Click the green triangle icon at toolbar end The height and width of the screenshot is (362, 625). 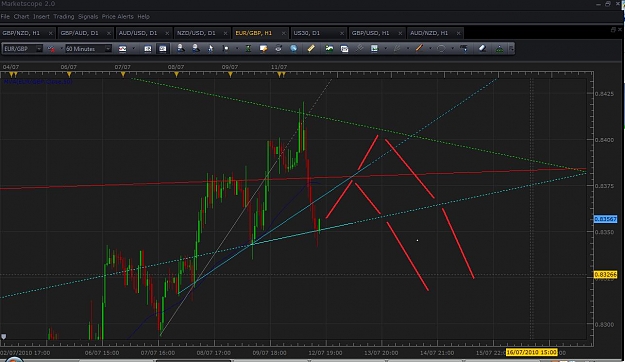tap(499, 49)
